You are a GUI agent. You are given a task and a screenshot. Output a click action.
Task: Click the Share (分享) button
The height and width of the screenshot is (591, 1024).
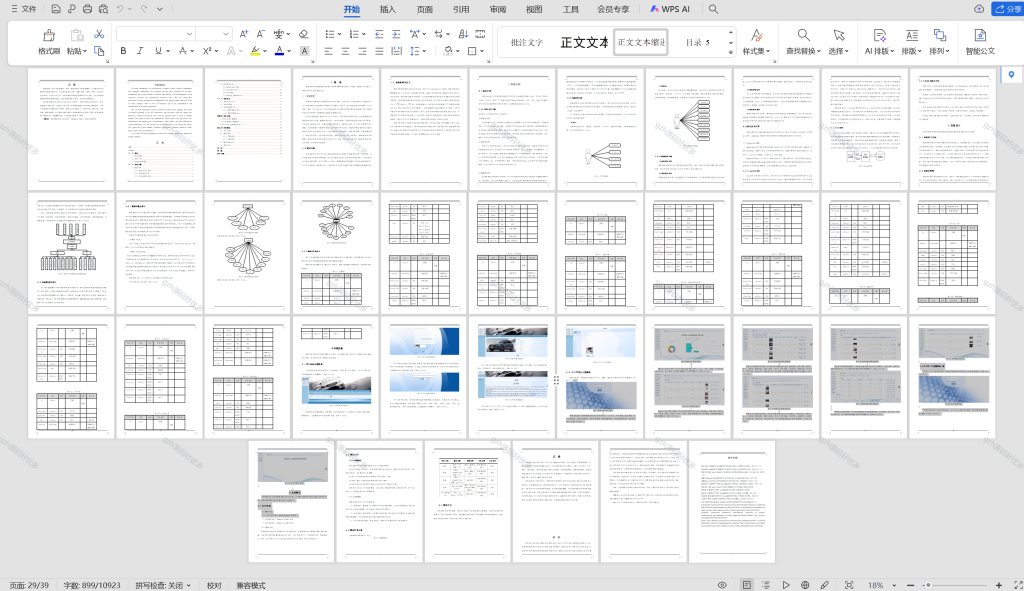click(x=1008, y=9)
